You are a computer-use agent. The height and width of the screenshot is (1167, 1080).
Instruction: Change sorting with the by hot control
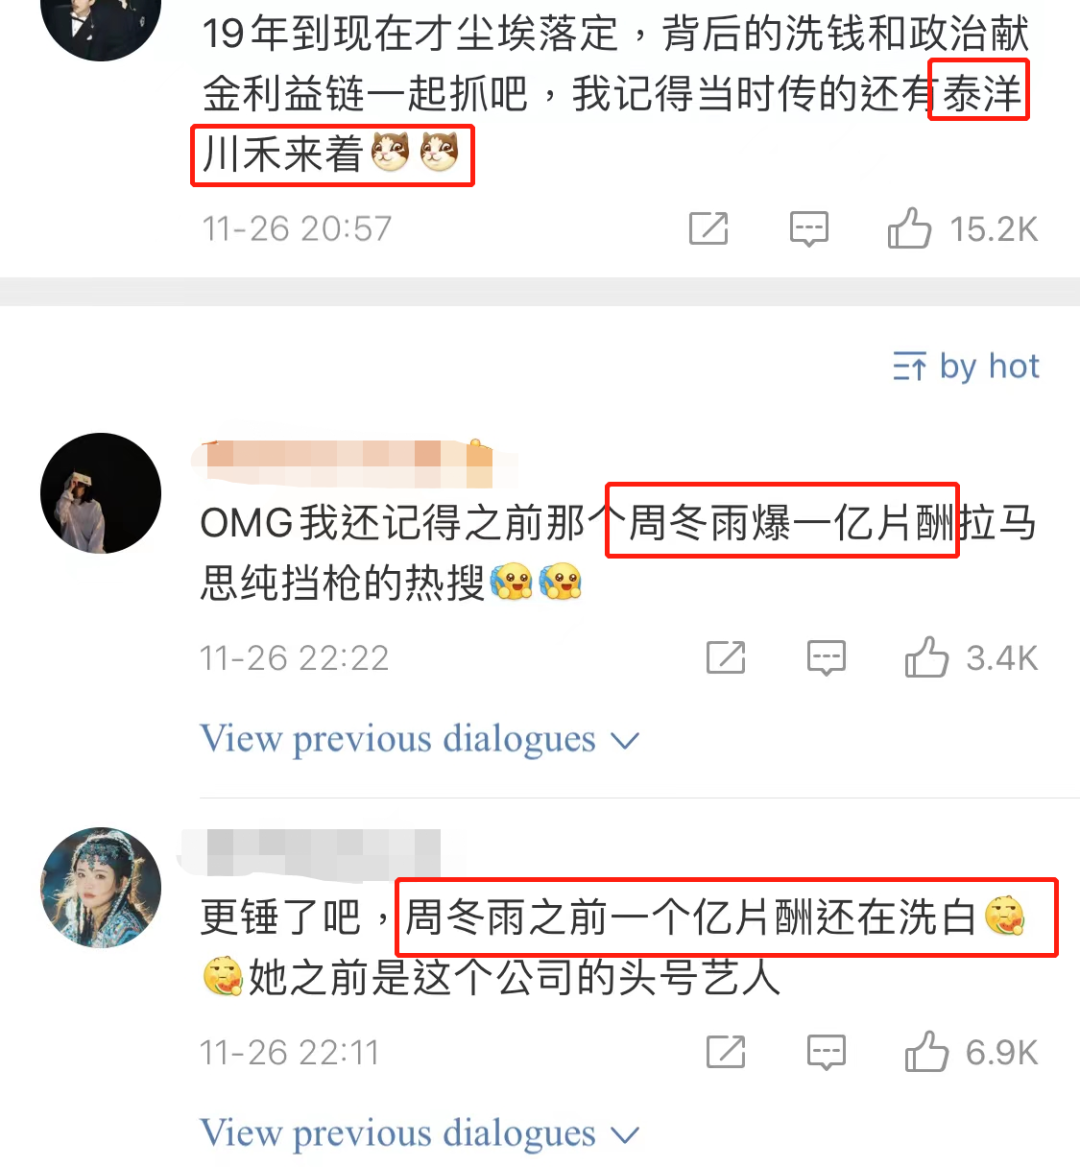[x=965, y=366]
